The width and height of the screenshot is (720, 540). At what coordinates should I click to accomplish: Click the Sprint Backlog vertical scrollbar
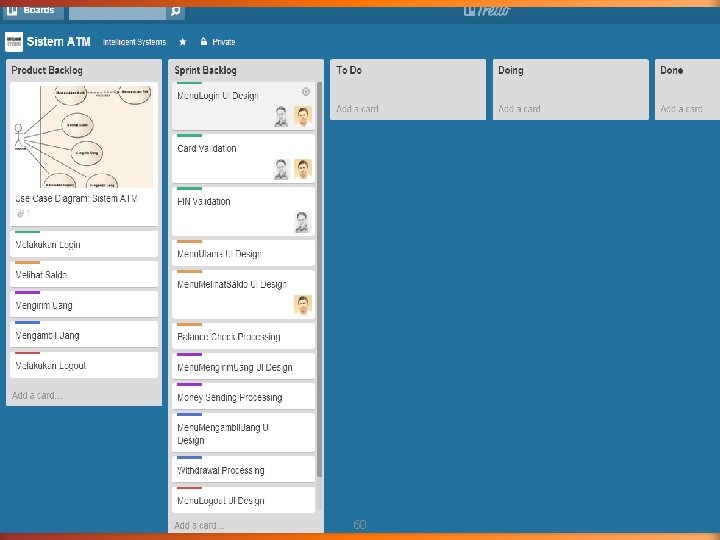[319, 280]
